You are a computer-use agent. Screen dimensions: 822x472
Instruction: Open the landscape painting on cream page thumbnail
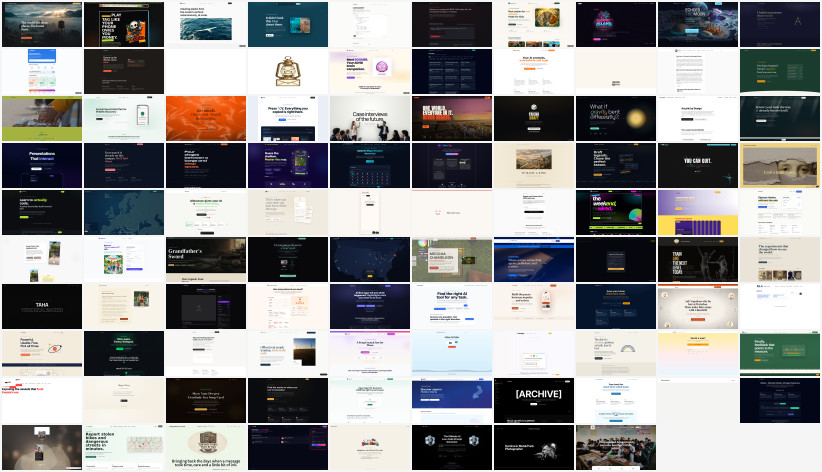pyautogui.click(x=534, y=166)
